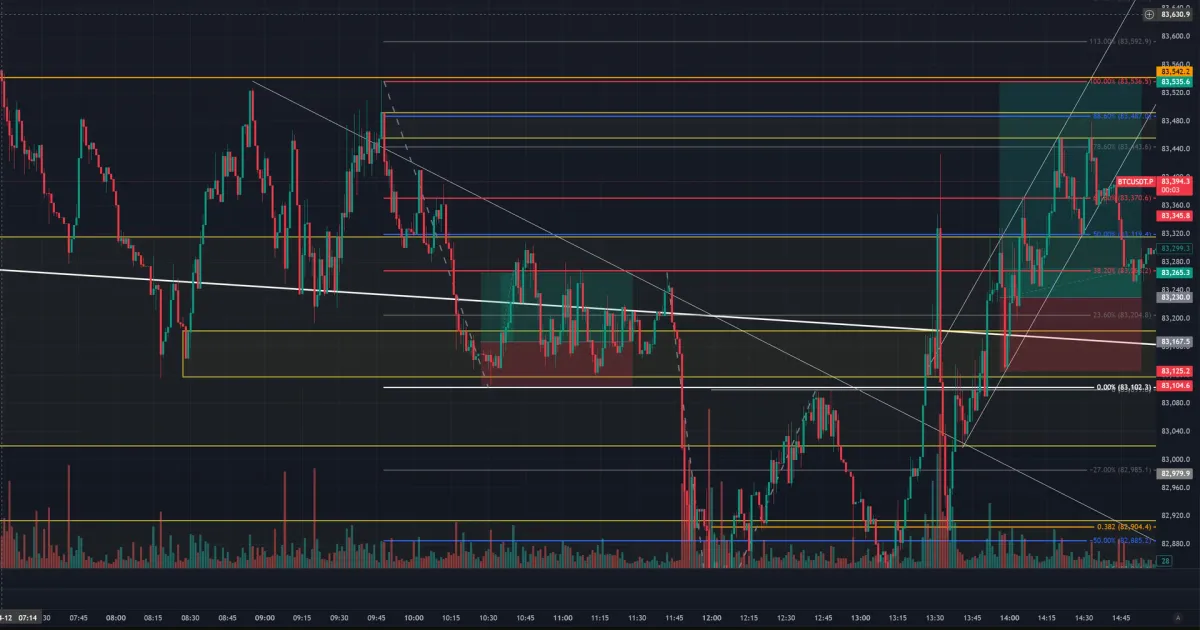The height and width of the screenshot is (630, 1200).
Task: Click the plus icon beside 83,630.9
Action: [x=1148, y=14]
